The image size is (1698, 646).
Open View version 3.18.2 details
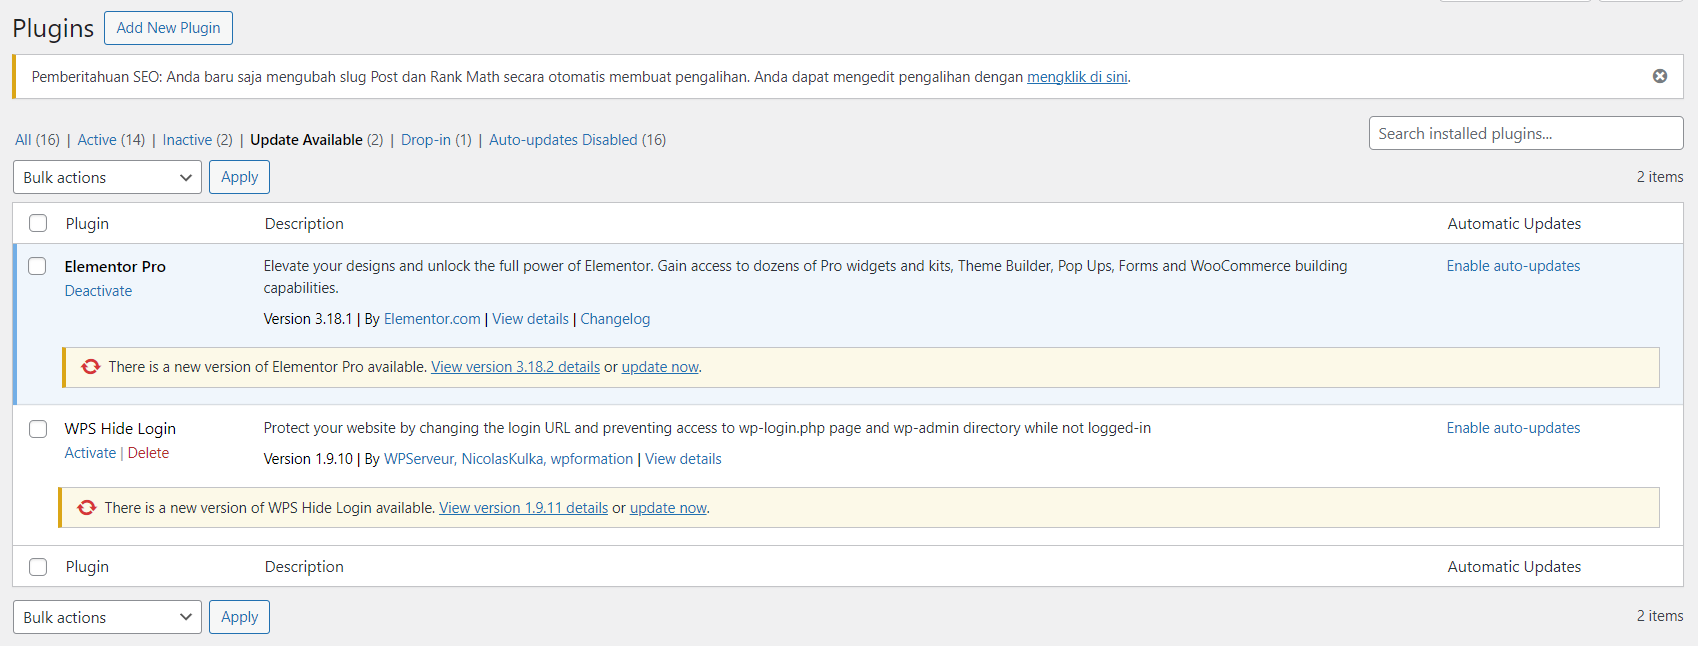click(515, 367)
